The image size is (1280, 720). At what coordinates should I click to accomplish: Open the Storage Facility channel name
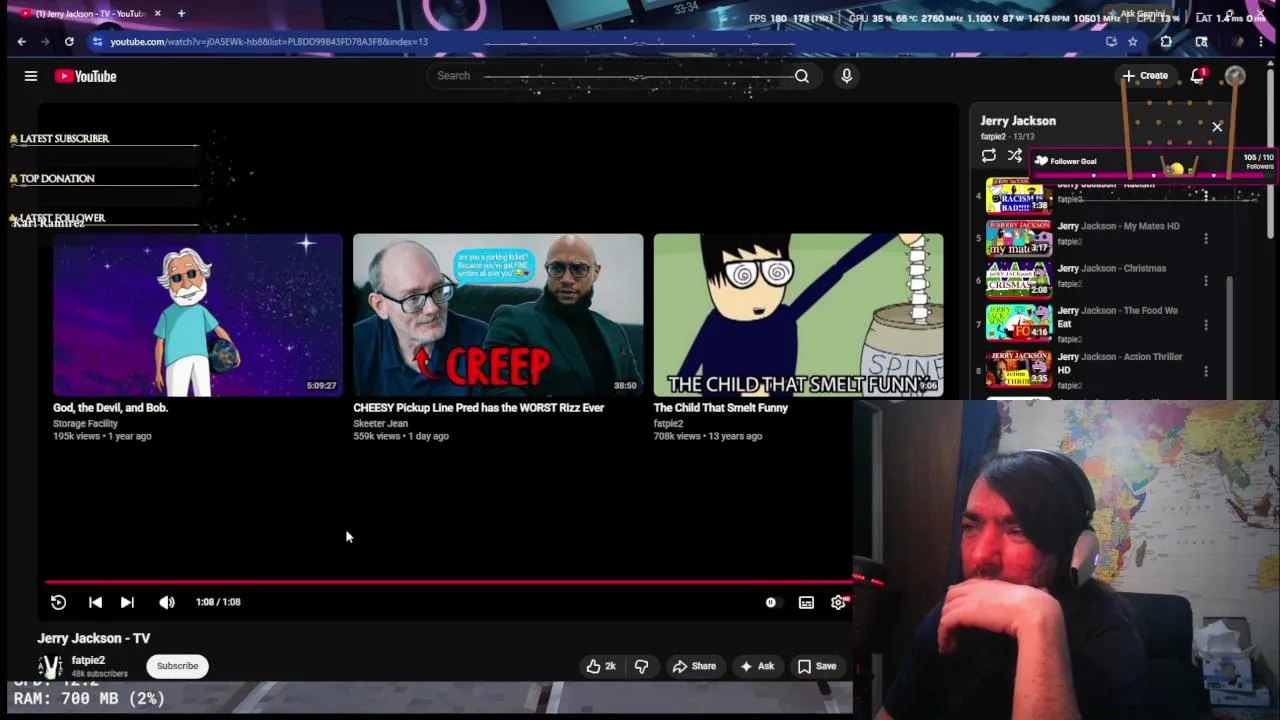85,424
